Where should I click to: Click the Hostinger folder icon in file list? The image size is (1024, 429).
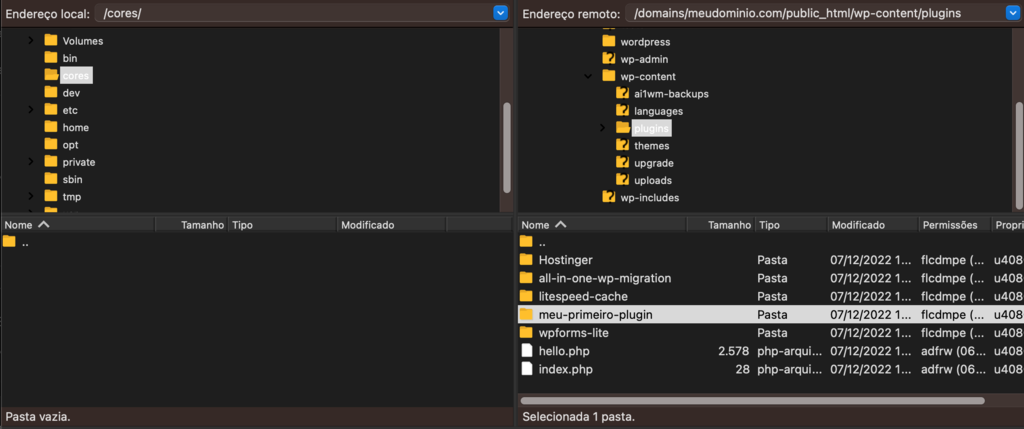point(526,260)
